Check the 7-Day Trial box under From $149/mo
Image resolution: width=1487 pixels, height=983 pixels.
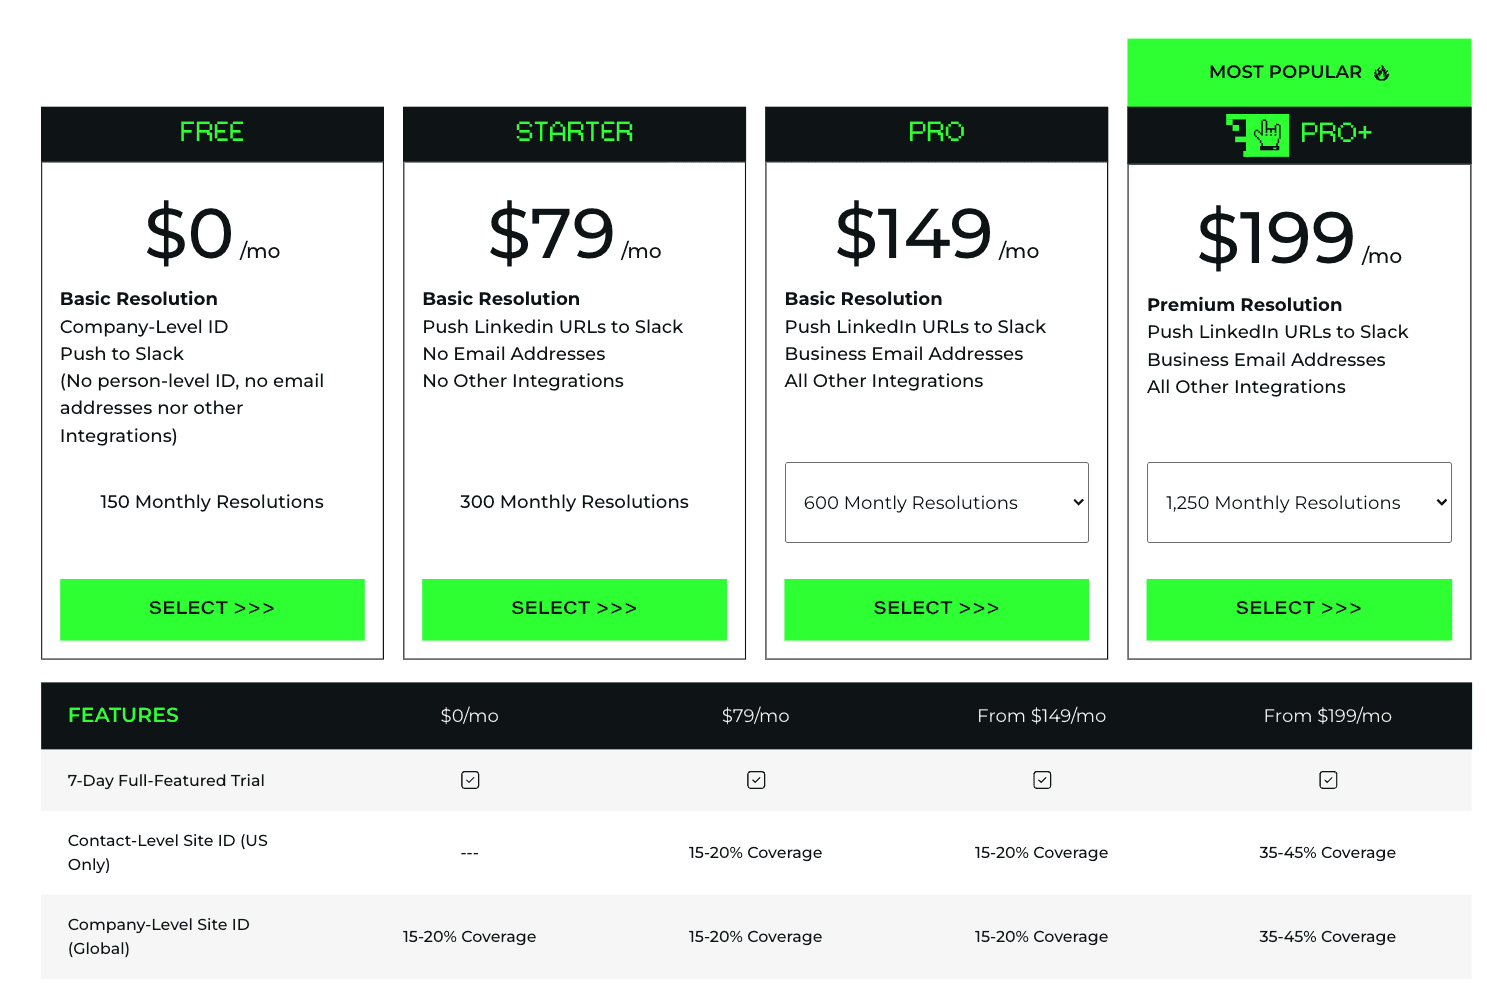(1042, 779)
